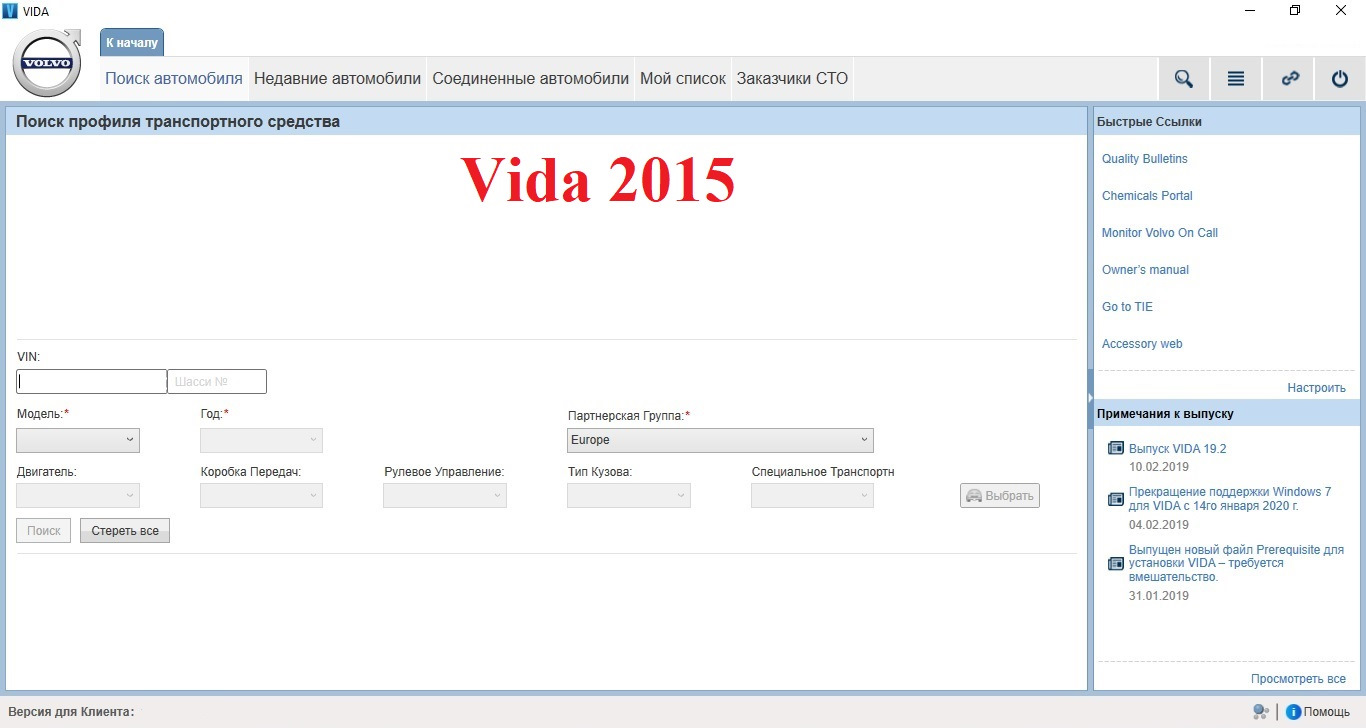Switch to Заказчики СТО tab
This screenshot has width=1366, height=728.
click(792, 79)
